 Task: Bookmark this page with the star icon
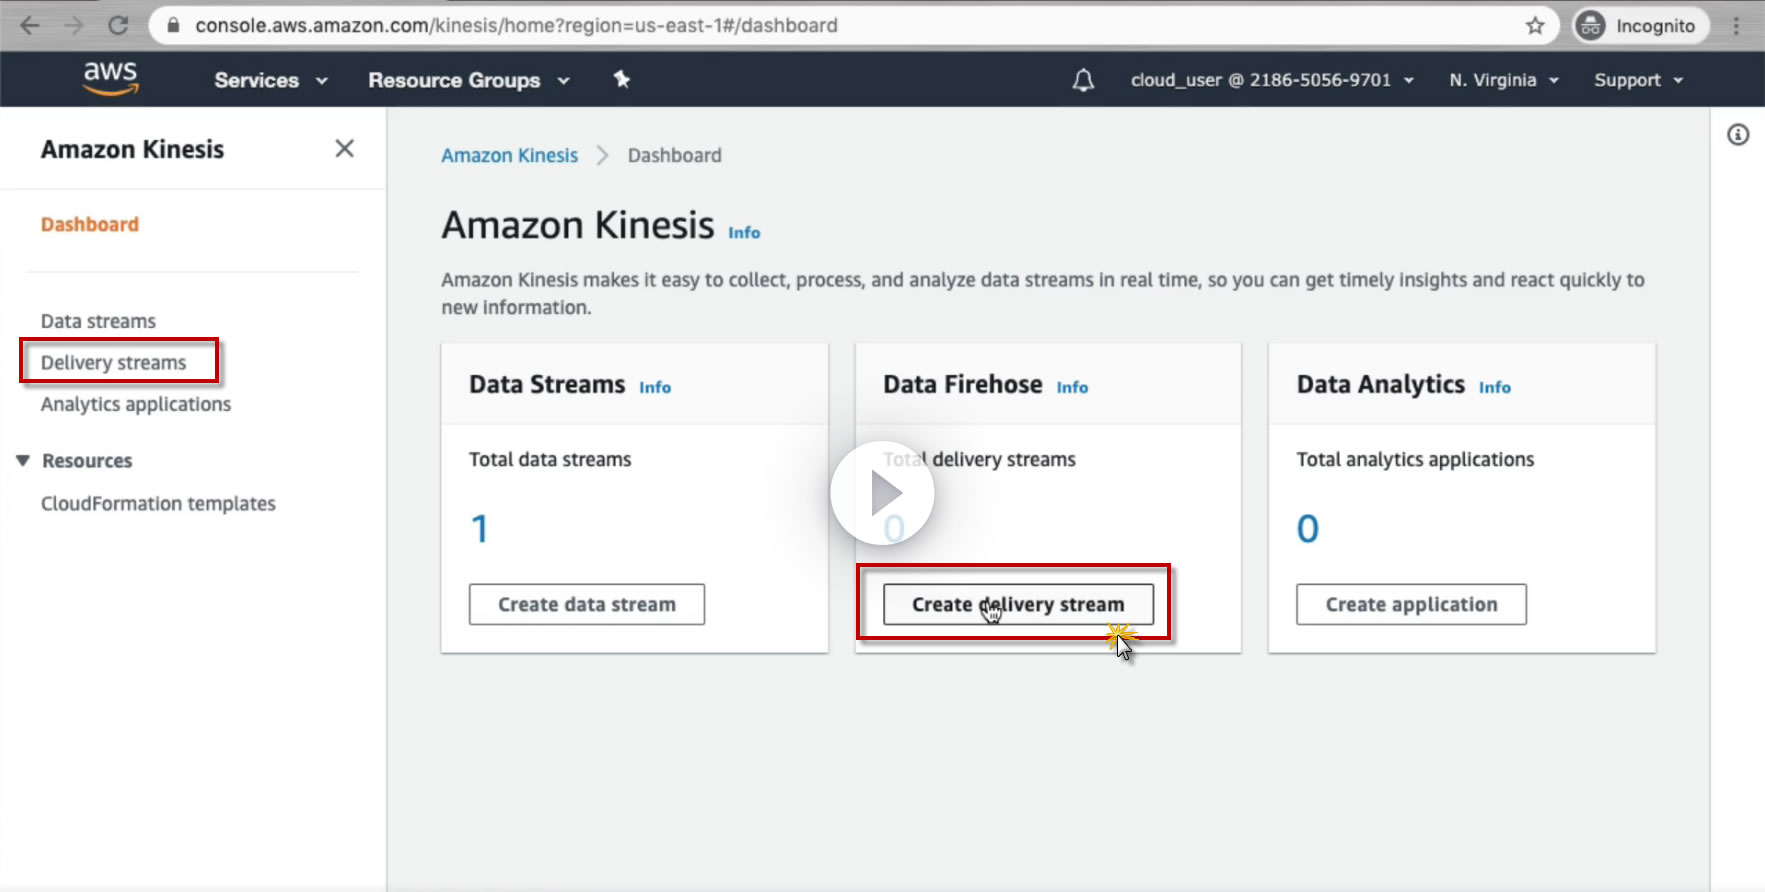click(1535, 26)
